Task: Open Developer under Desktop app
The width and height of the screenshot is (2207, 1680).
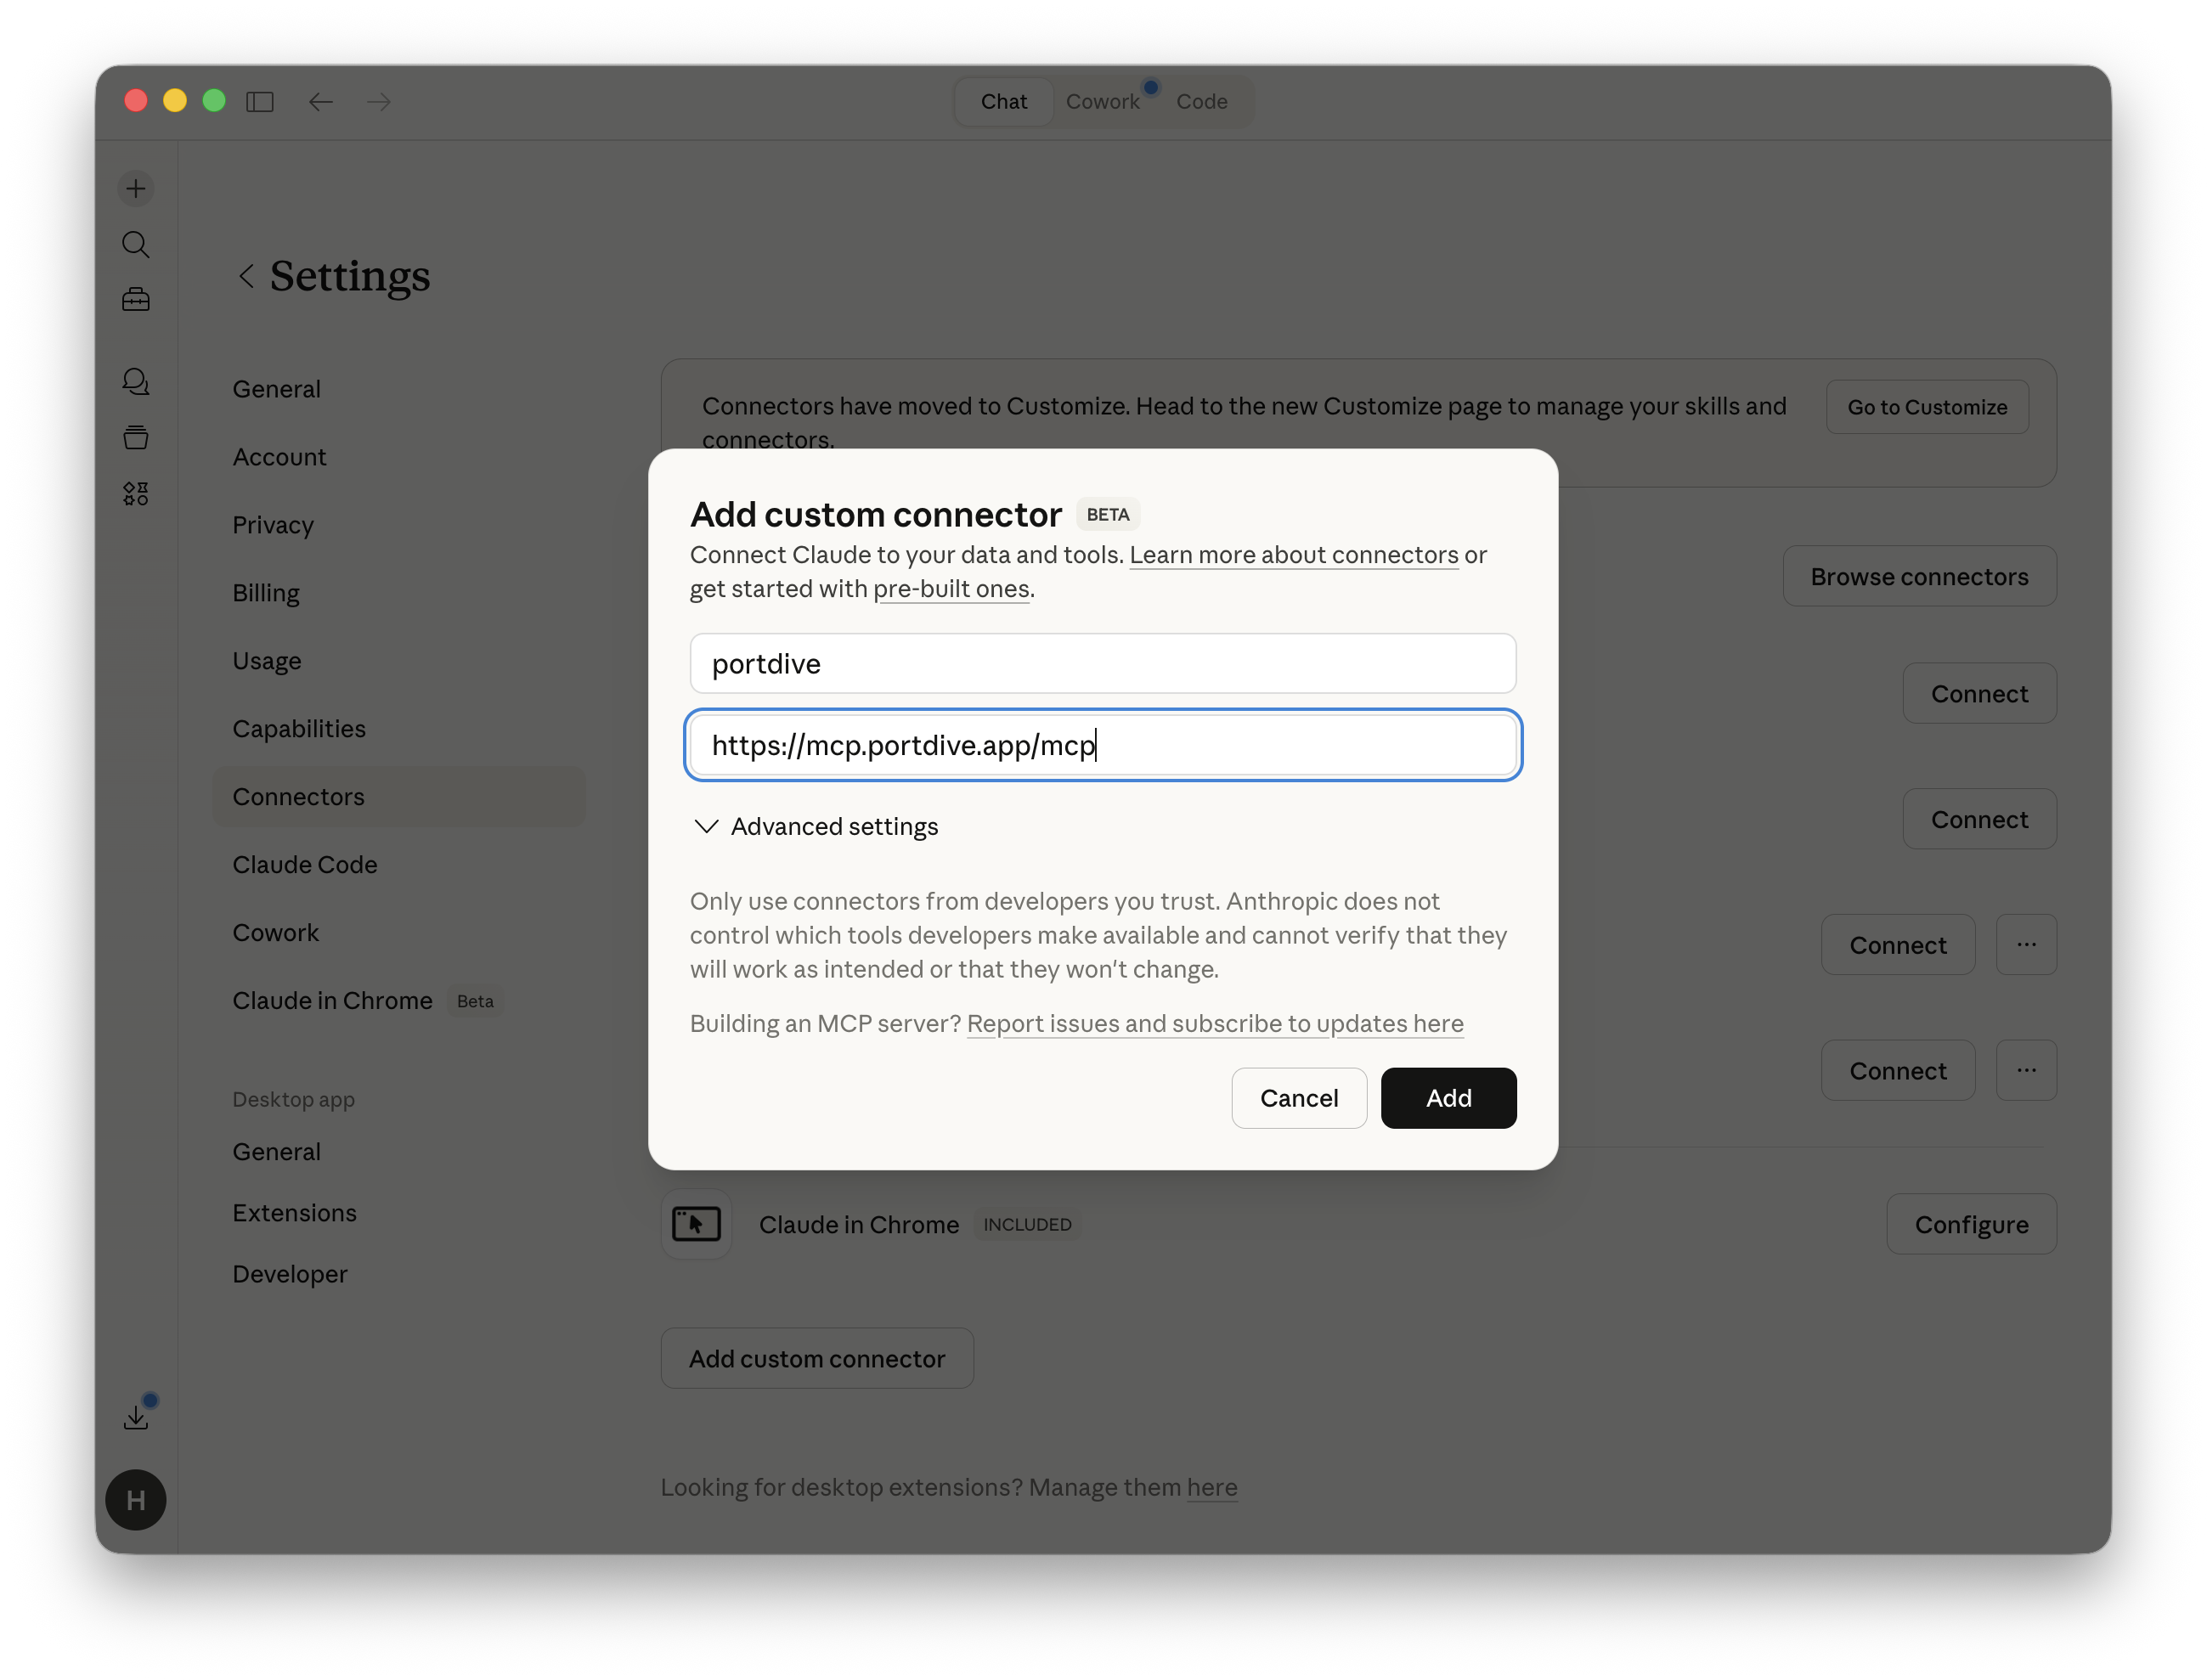Action: [x=399, y=1274]
